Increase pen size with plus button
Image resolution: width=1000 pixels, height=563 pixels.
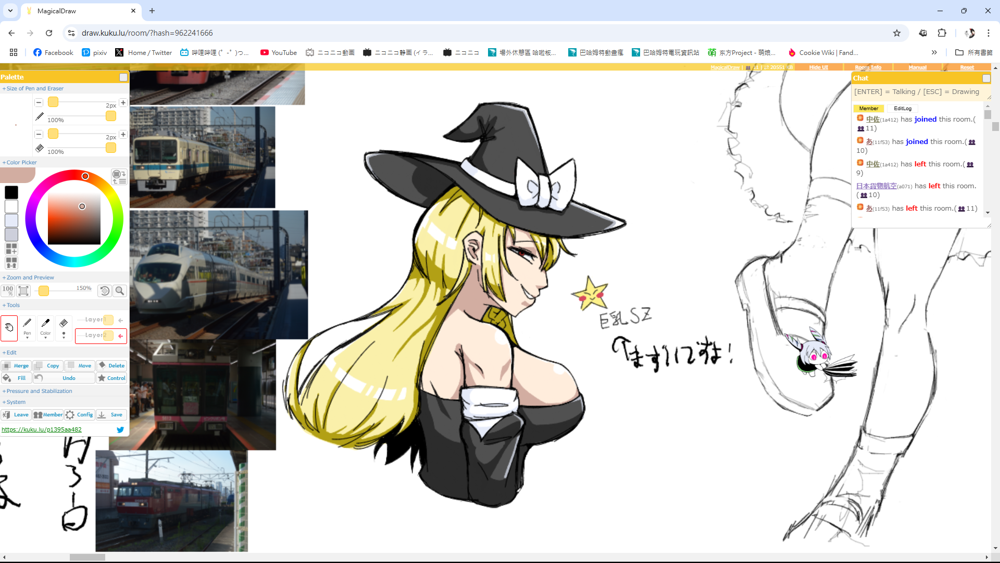[123, 103]
